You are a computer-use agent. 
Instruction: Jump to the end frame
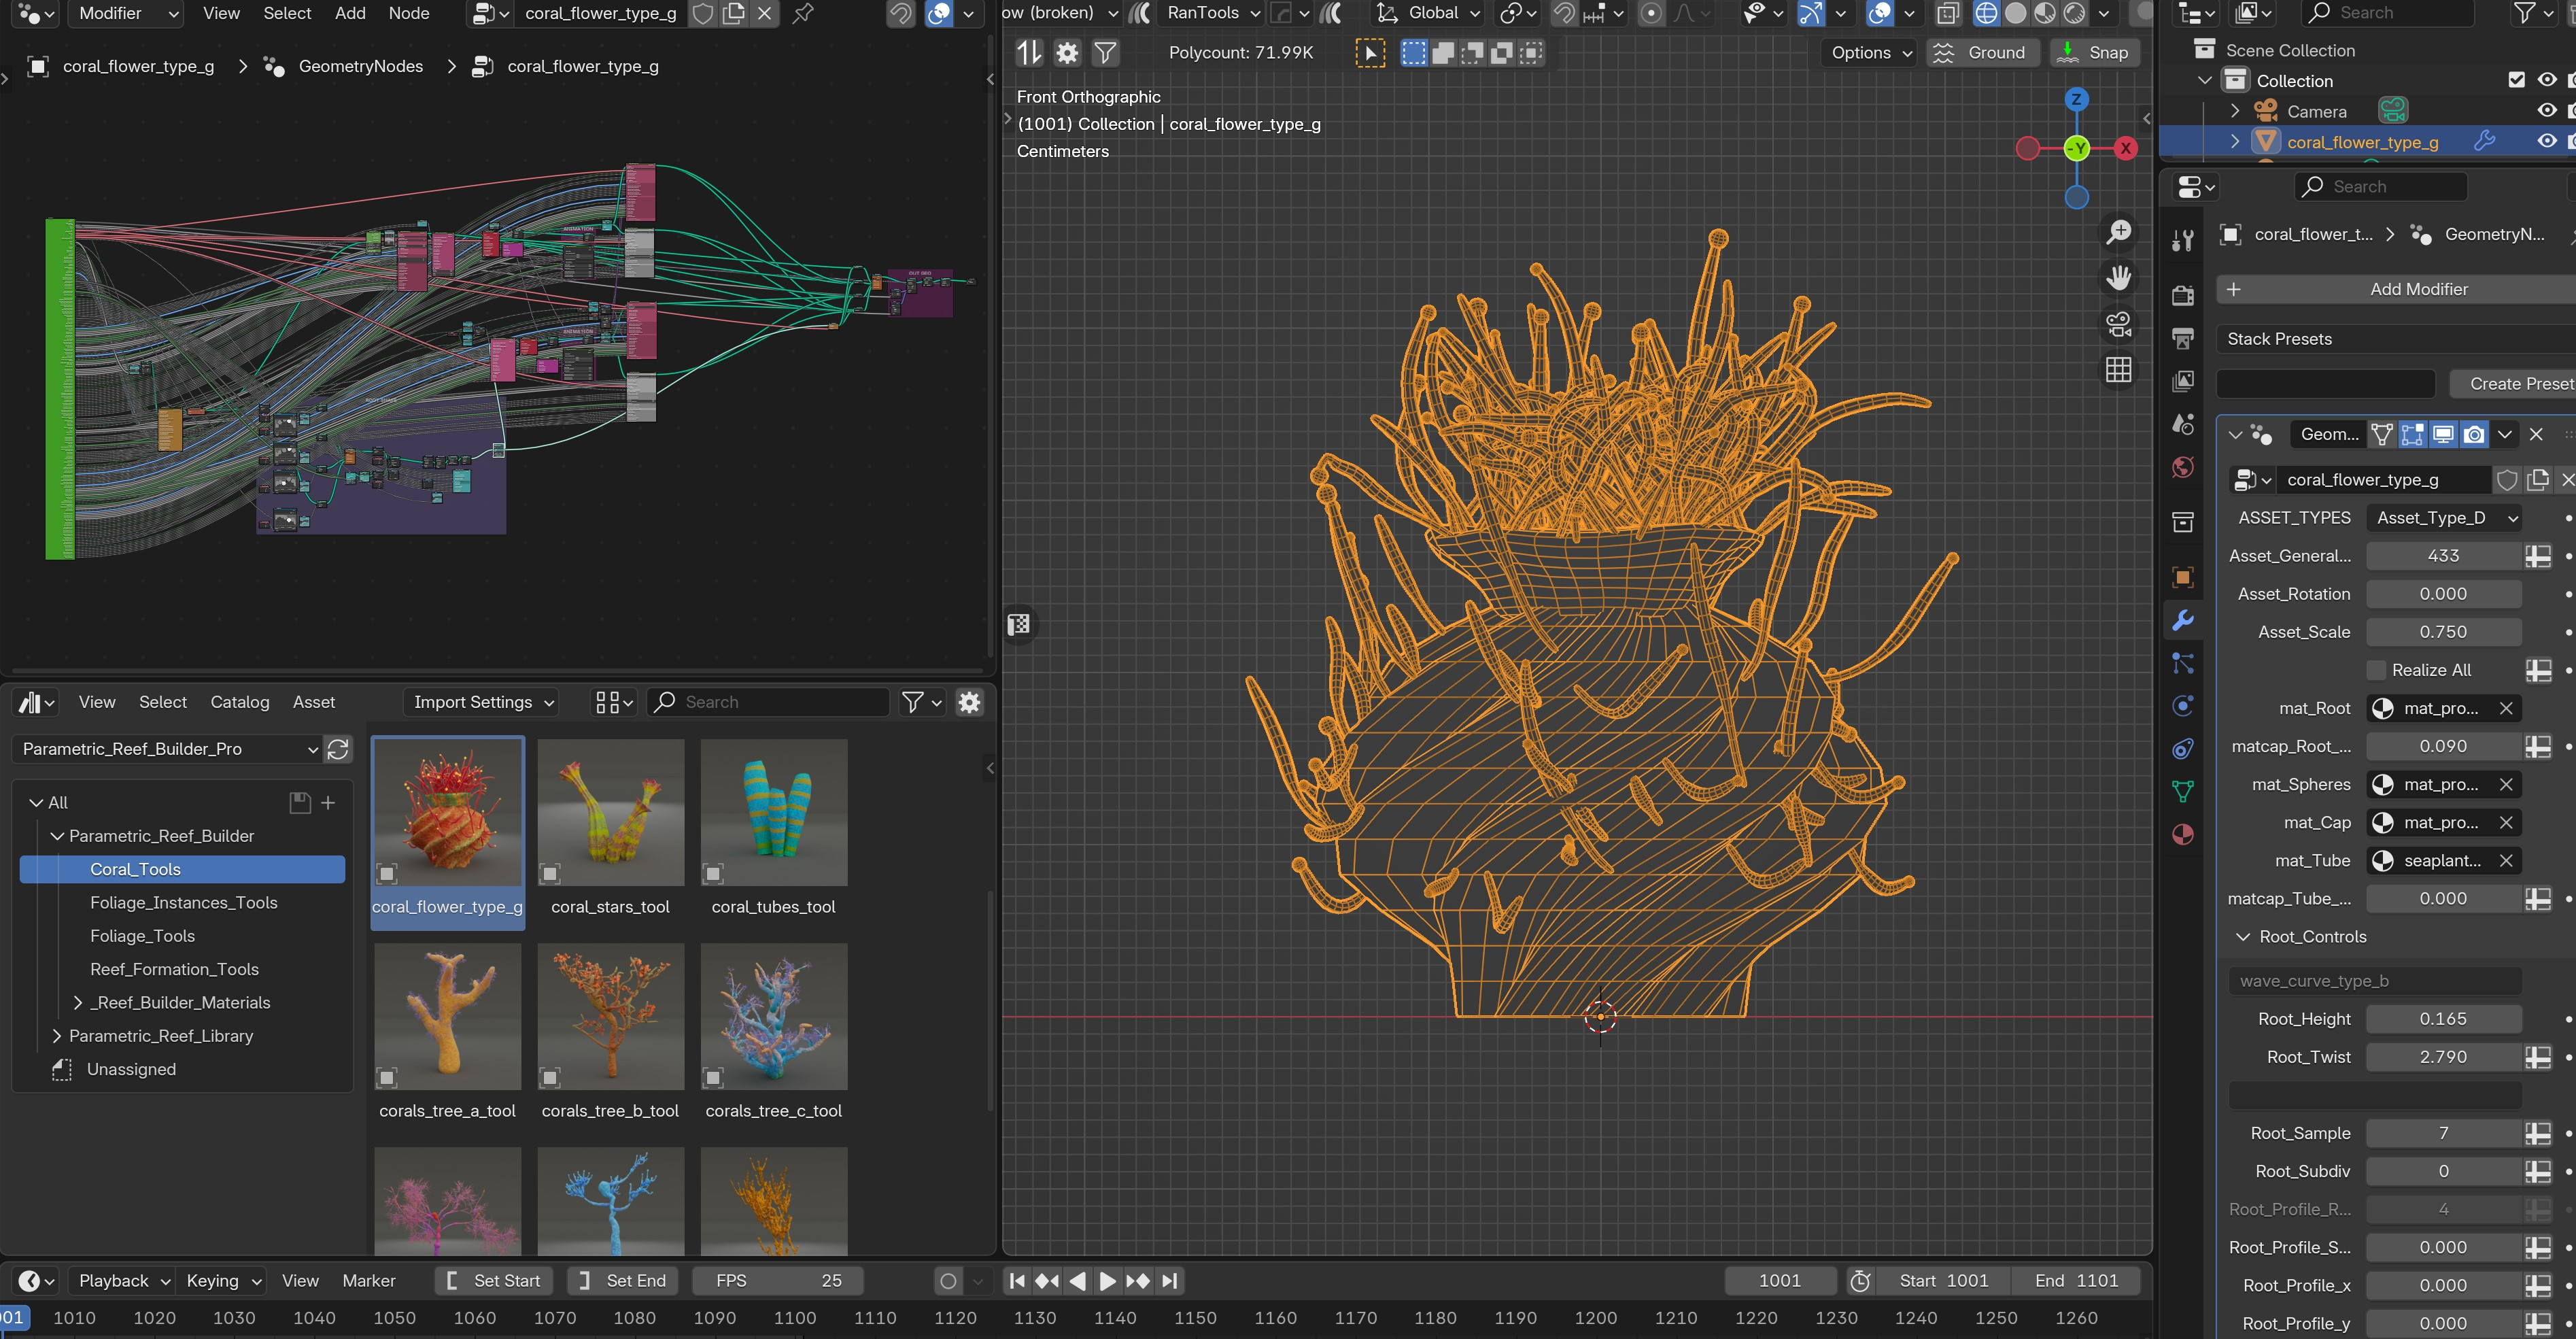(x=1170, y=1281)
